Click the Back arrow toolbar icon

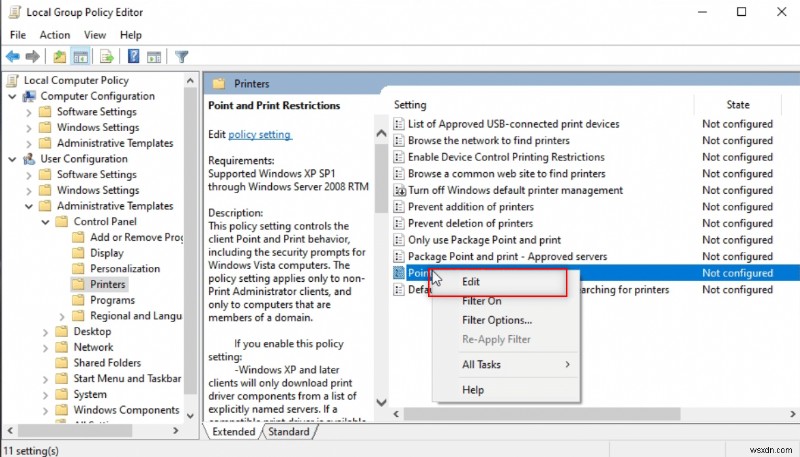pos(13,57)
